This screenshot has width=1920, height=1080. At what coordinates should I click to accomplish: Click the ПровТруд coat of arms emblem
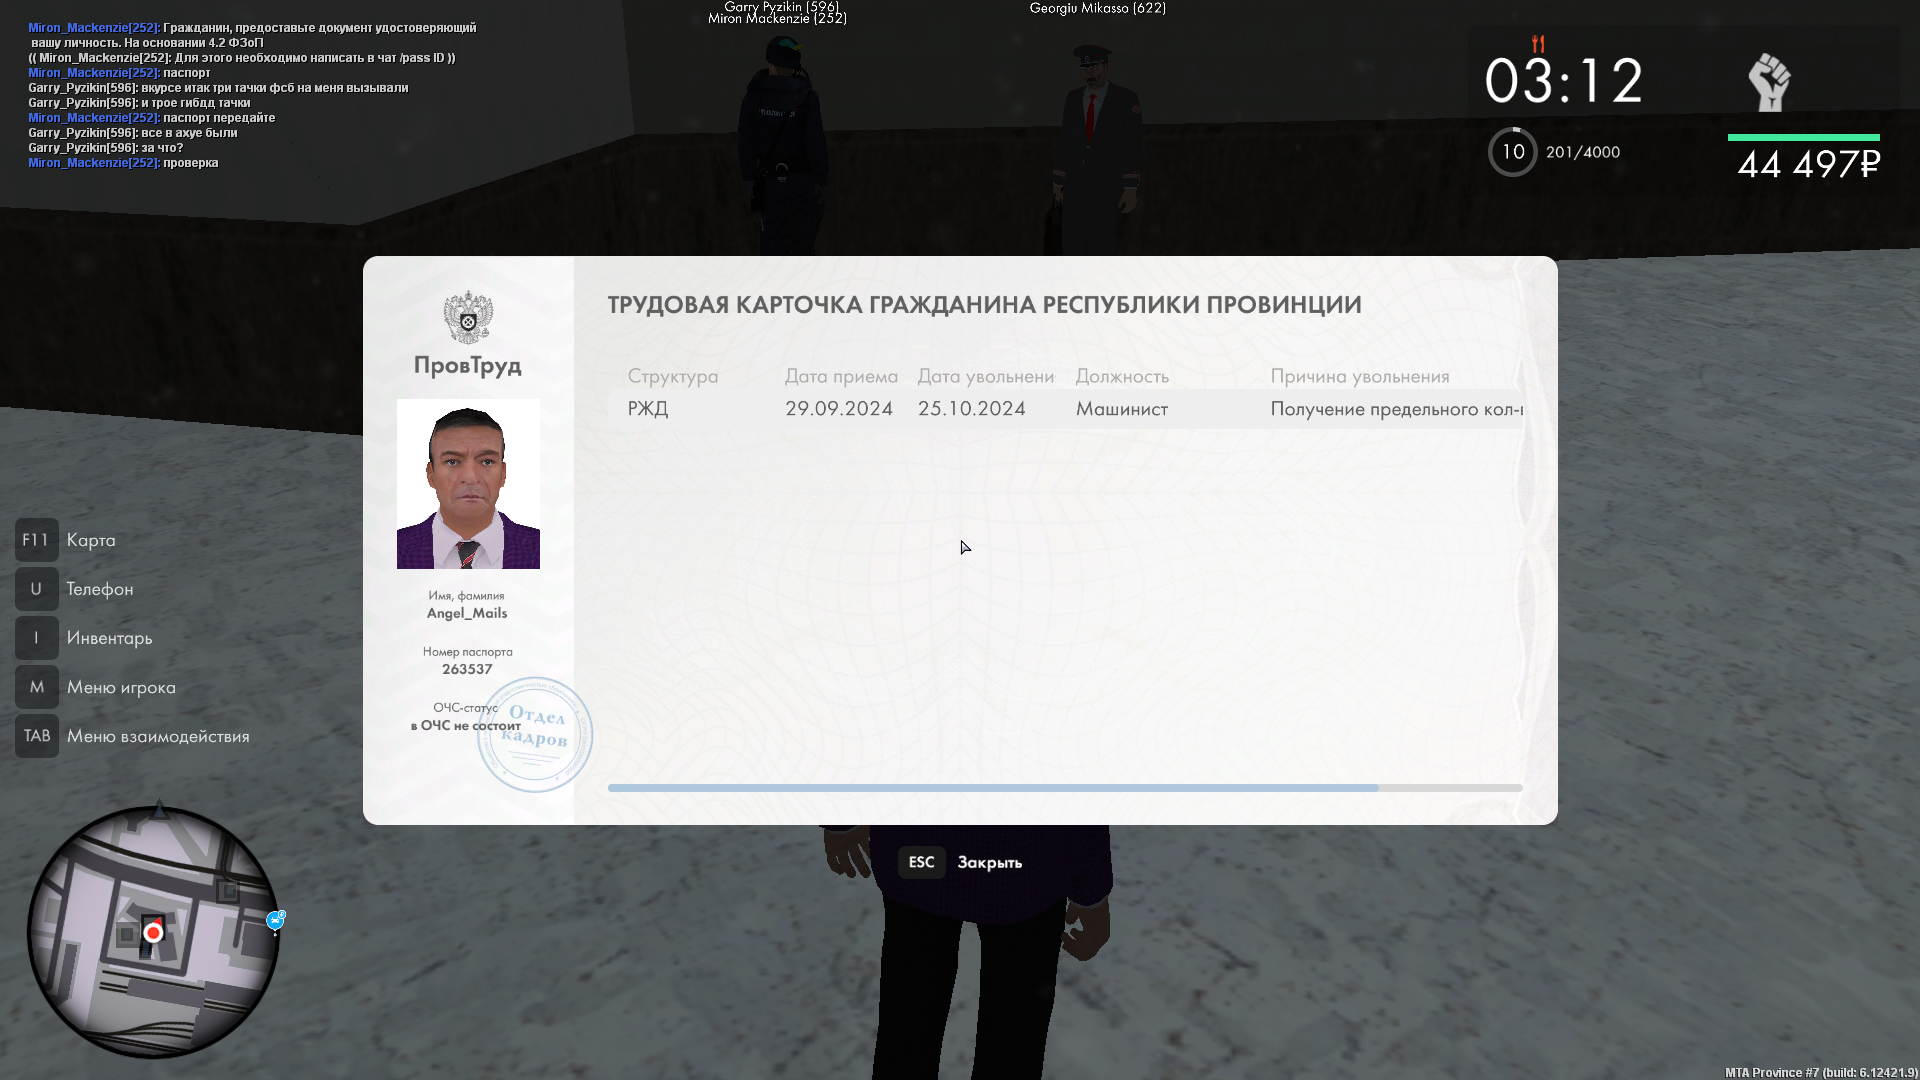[x=468, y=318]
